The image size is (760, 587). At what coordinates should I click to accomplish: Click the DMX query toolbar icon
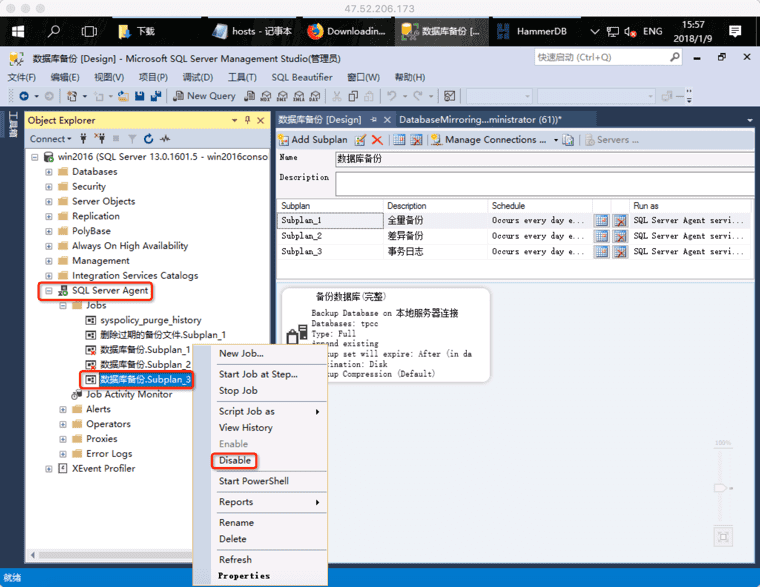pyautogui.click(x=282, y=96)
